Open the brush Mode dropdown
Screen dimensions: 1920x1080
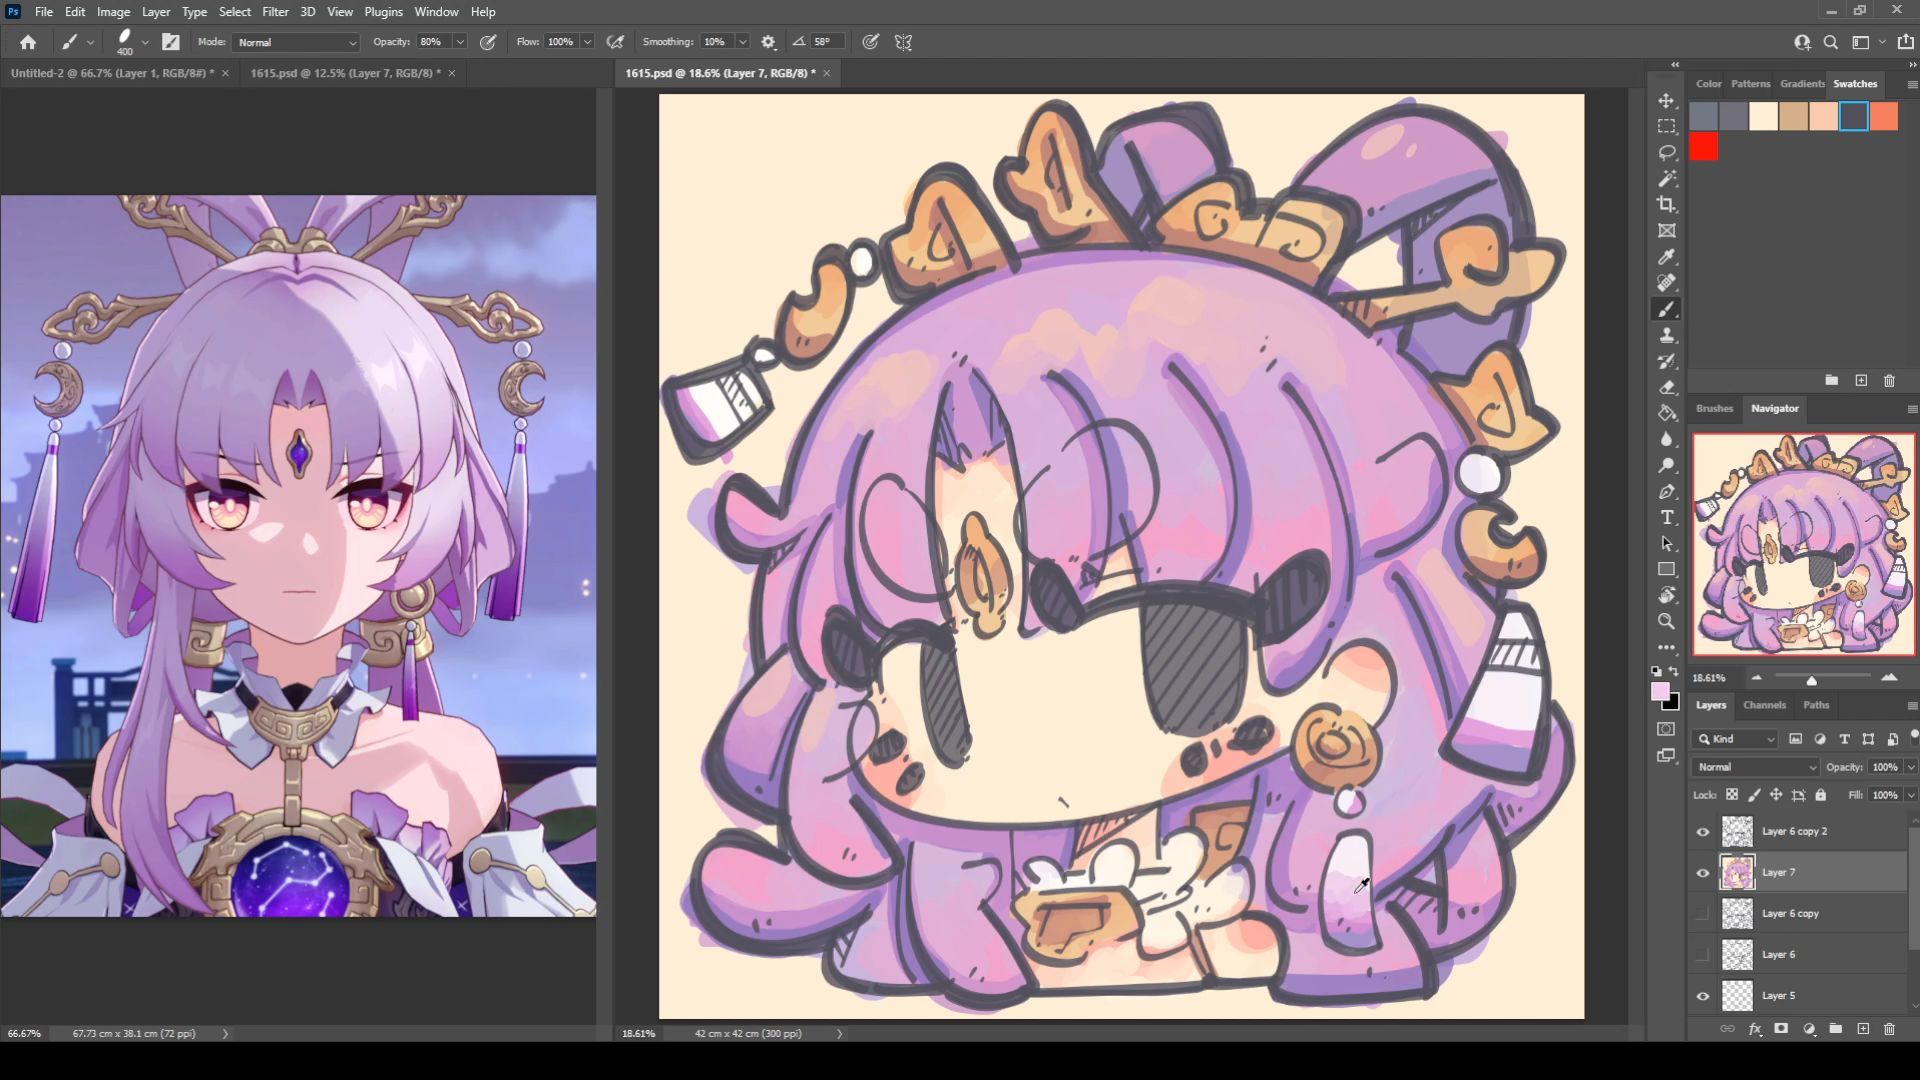click(296, 42)
